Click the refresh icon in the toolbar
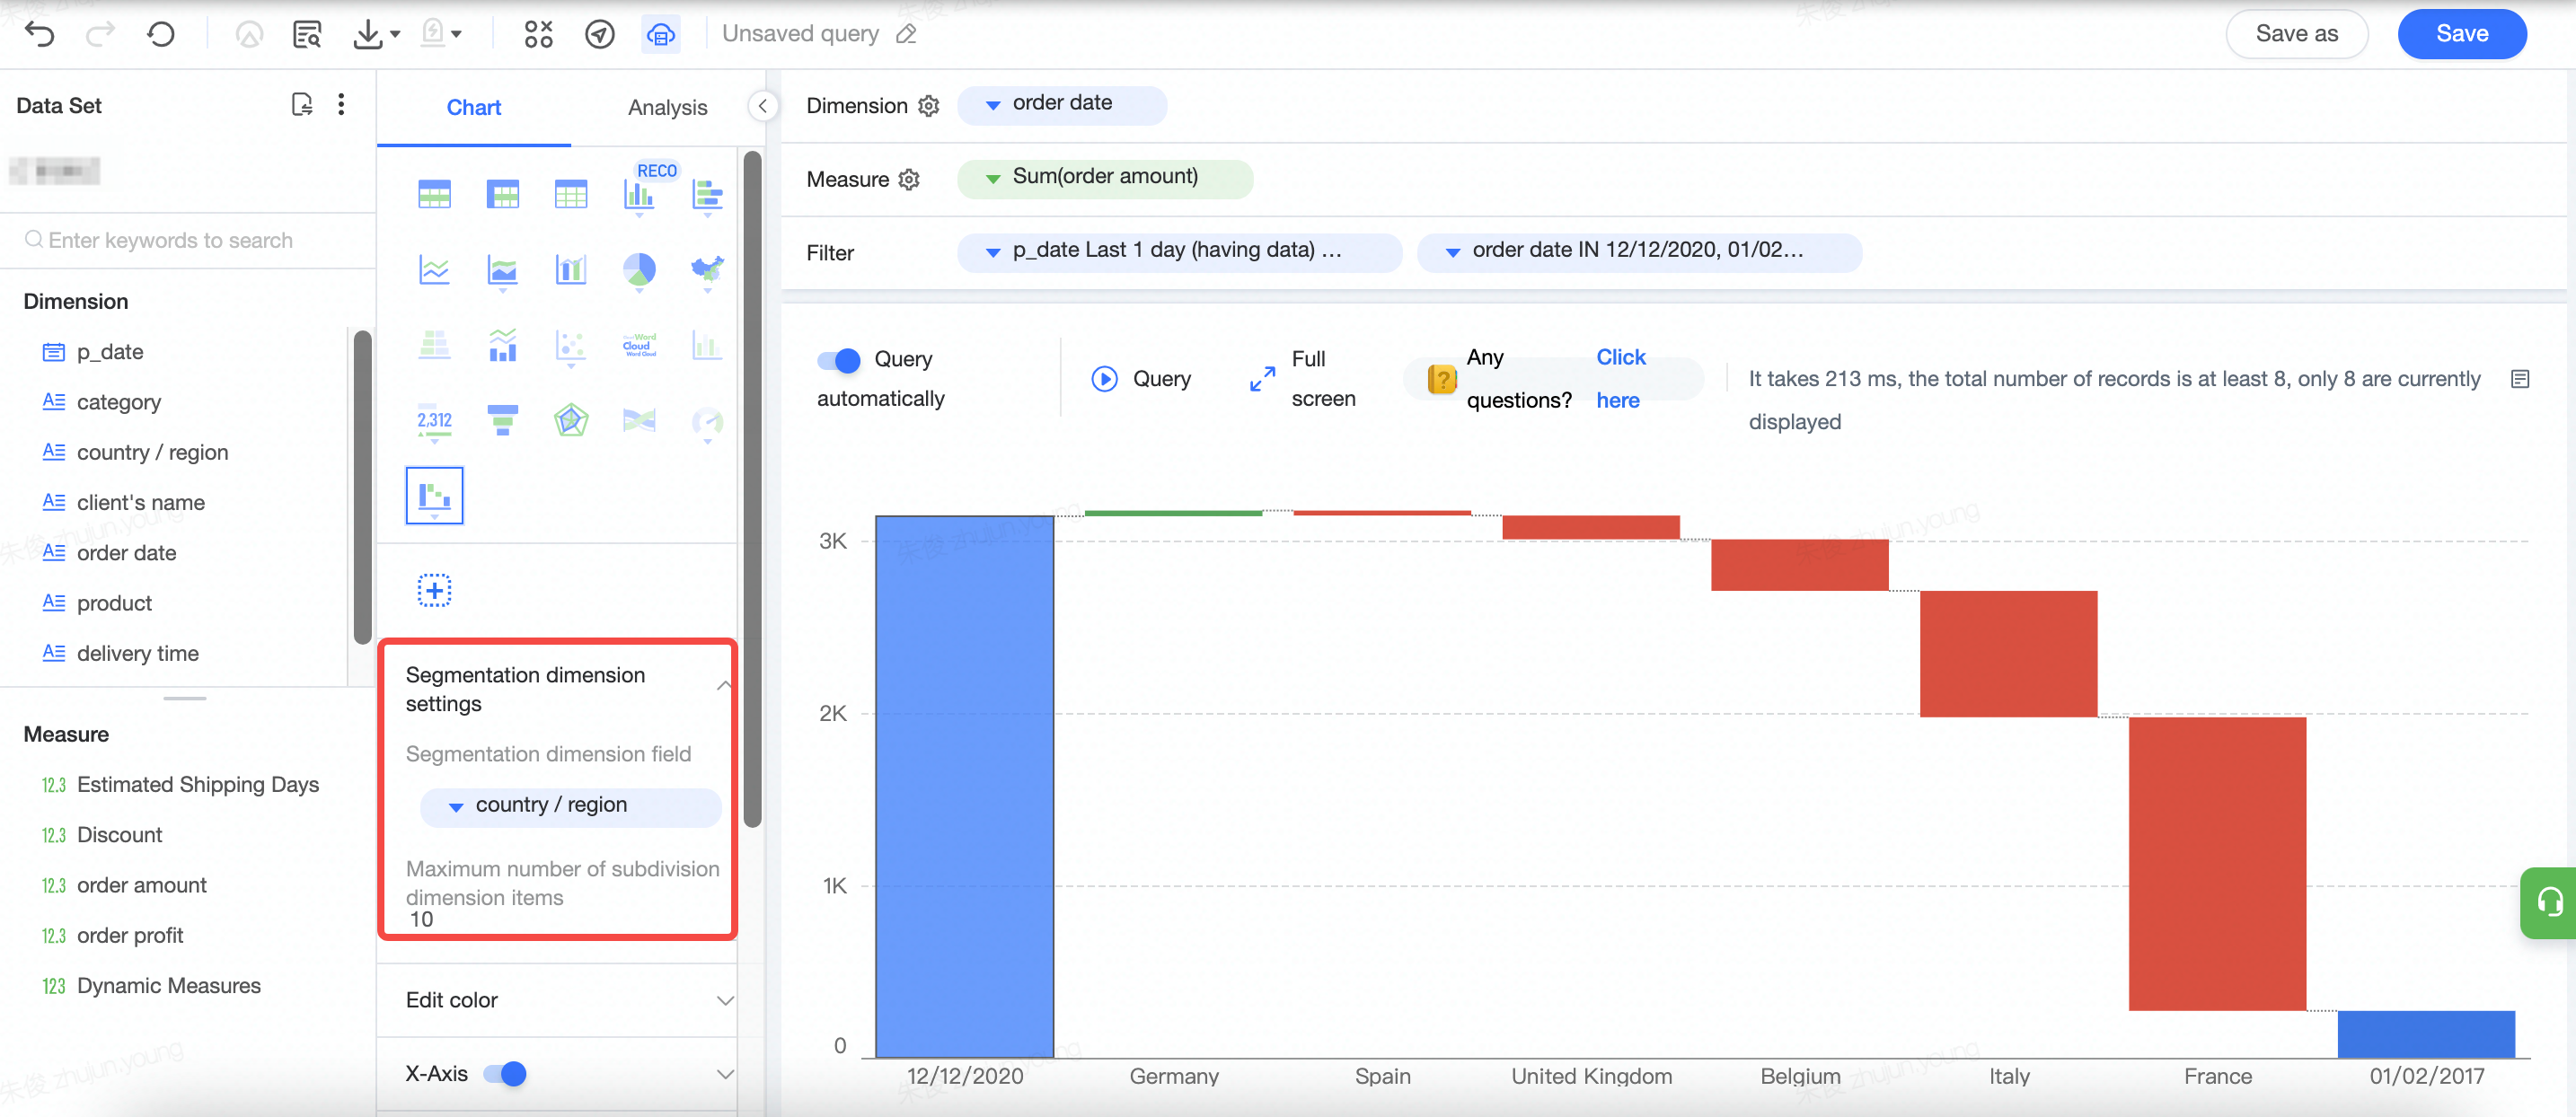 pyautogui.click(x=160, y=35)
